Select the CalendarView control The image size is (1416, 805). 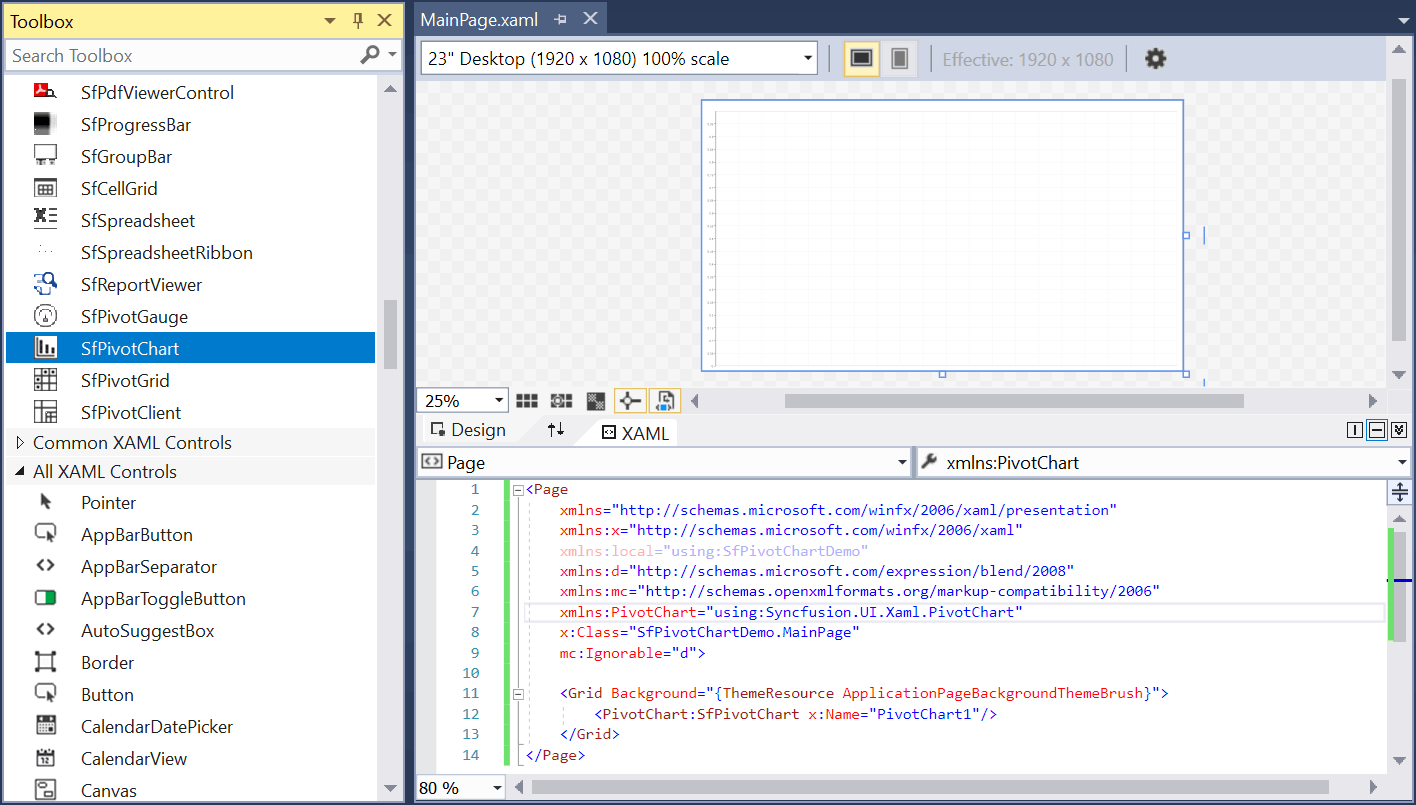(190, 758)
